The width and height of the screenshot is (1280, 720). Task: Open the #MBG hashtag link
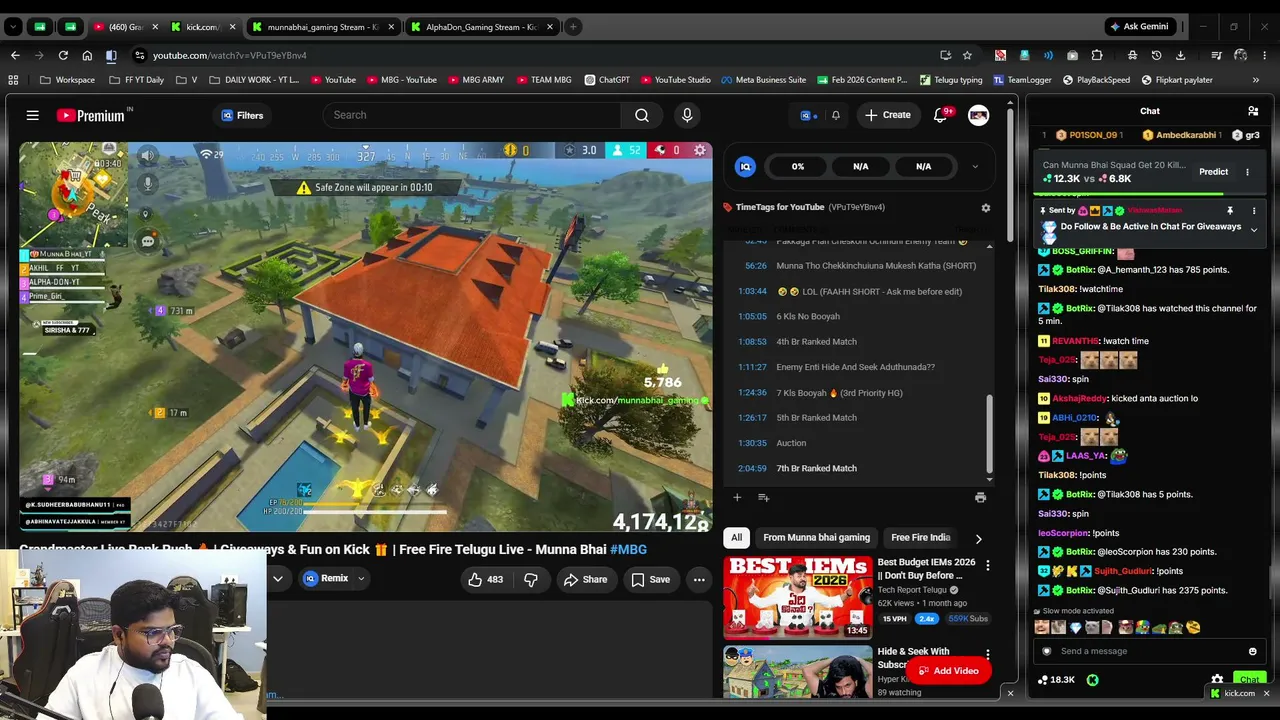tap(628, 549)
